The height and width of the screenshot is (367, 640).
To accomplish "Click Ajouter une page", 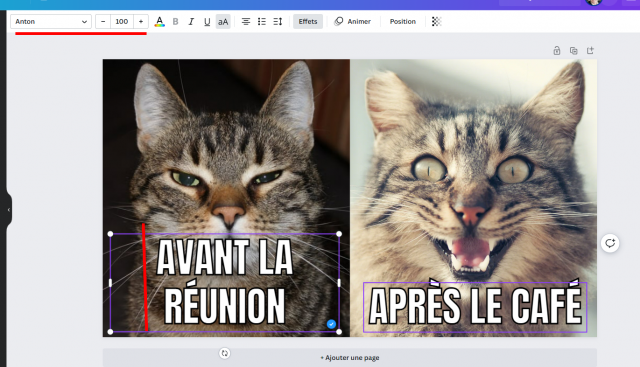I will [x=350, y=358].
